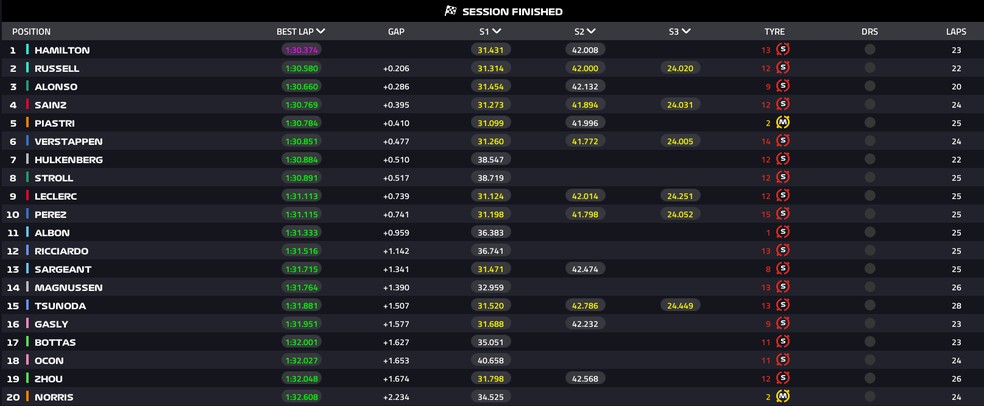Click Piastri's orange team color bar
The height and width of the screenshot is (406, 984).
click(x=28, y=122)
